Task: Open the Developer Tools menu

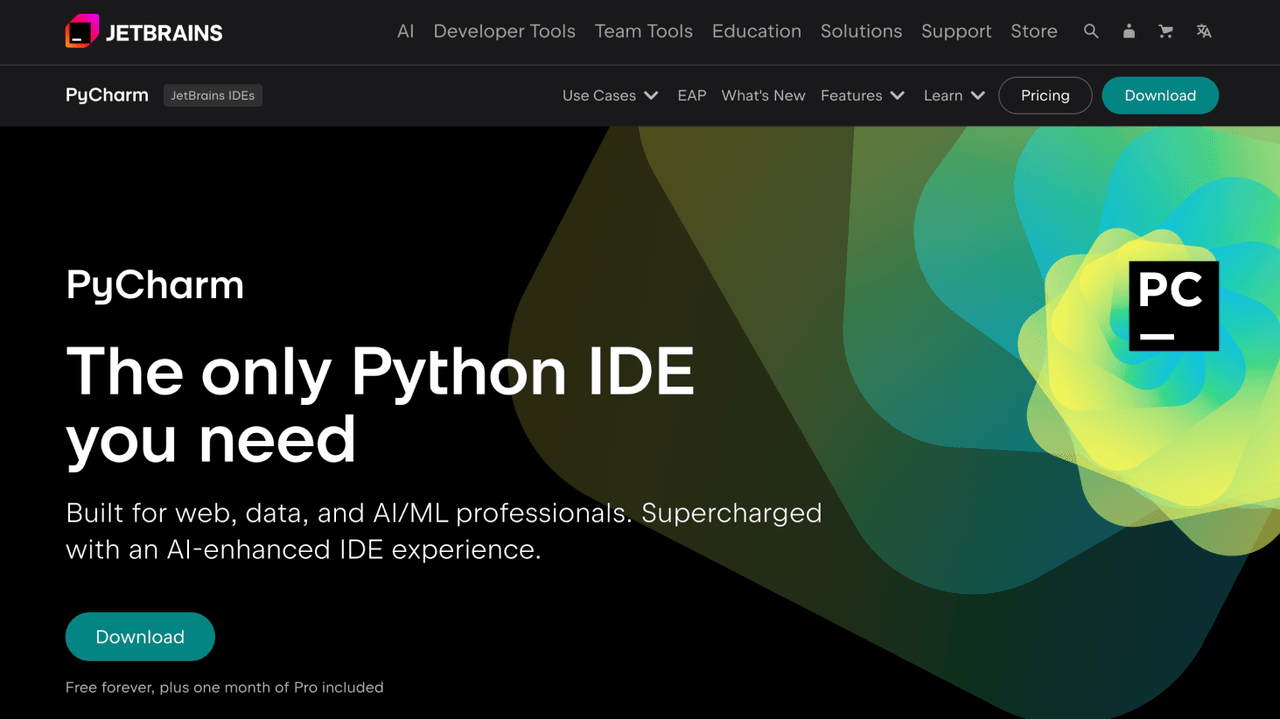Action: 504,31
